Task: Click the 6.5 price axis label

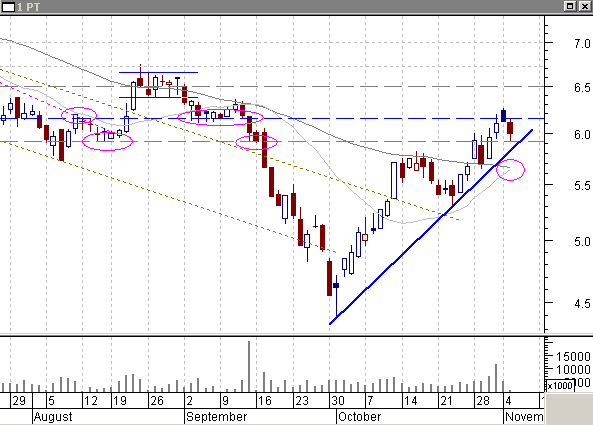Action: point(582,88)
